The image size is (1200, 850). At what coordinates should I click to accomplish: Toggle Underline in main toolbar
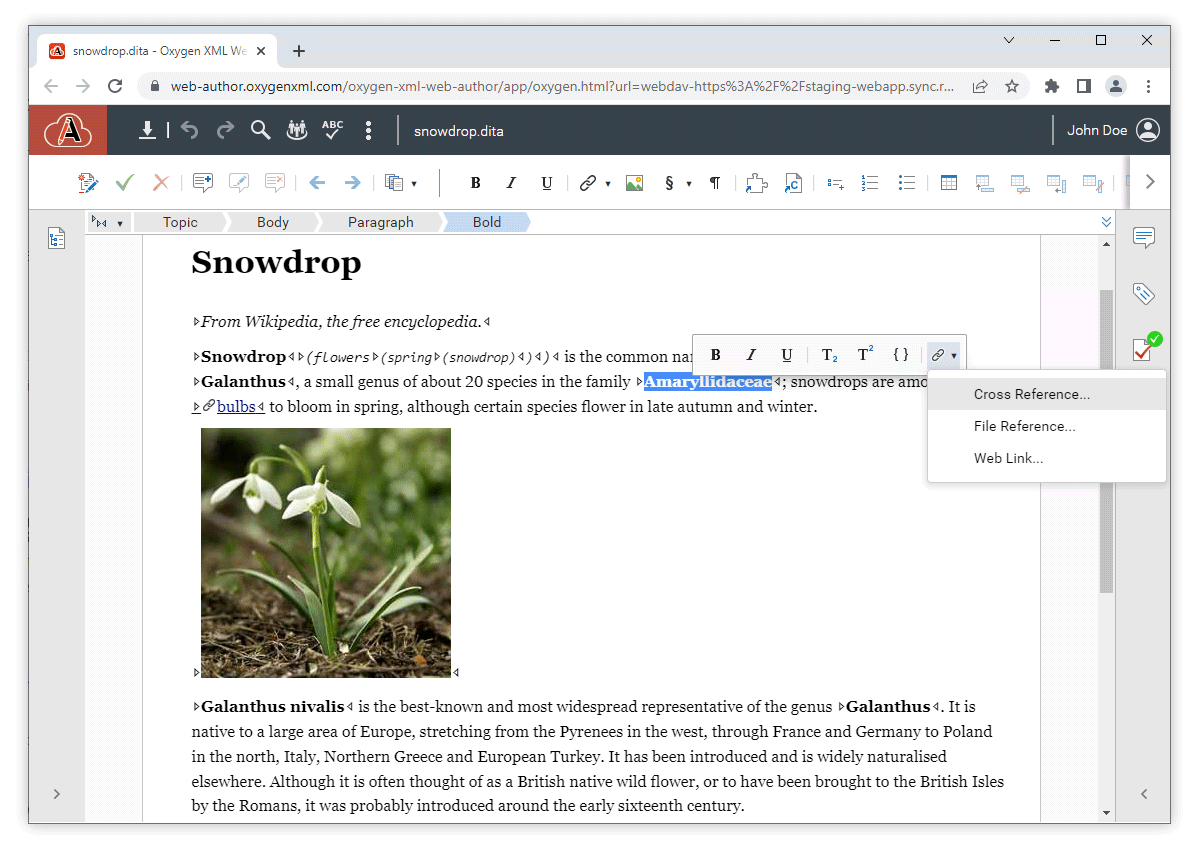tap(546, 183)
